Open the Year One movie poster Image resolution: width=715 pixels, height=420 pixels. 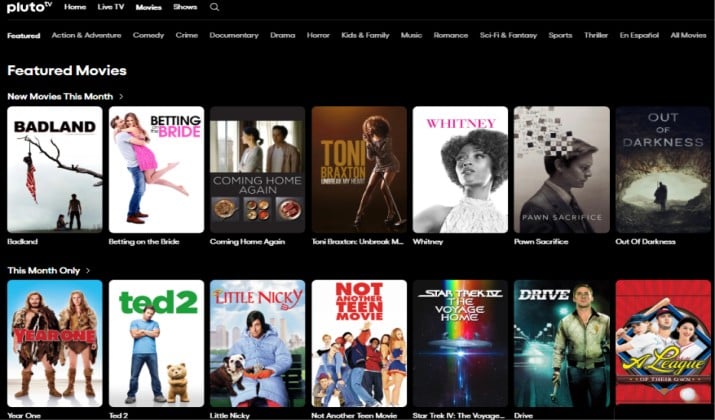55,343
